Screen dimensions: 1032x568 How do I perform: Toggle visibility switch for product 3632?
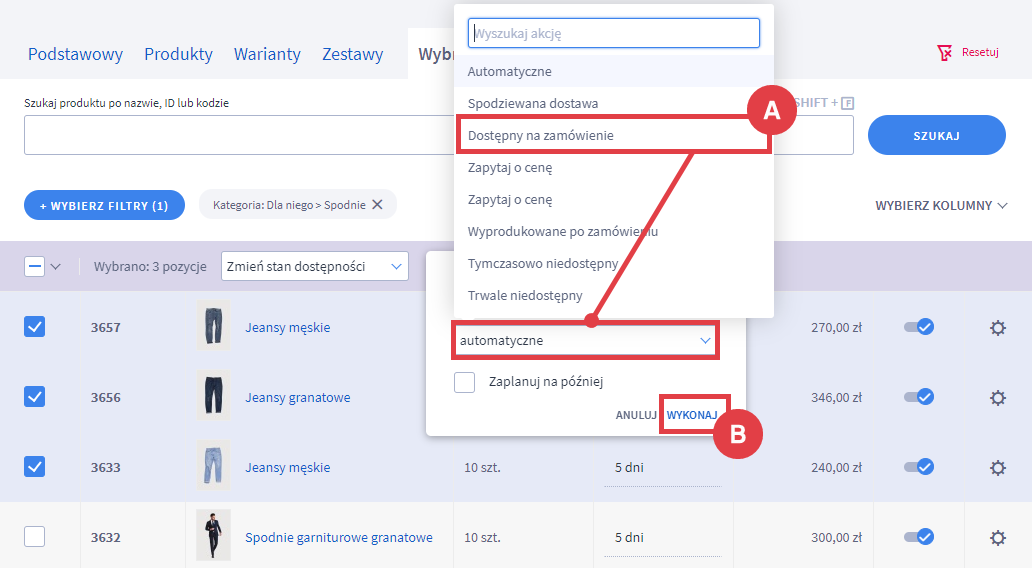919,536
